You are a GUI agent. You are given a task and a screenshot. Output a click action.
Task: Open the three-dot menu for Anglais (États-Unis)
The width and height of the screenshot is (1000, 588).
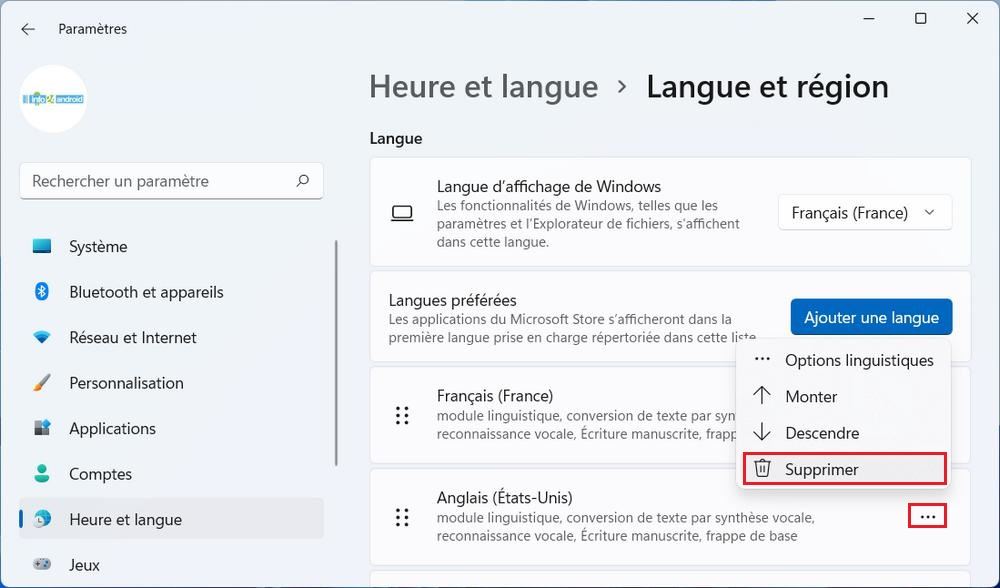coord(927,517)
